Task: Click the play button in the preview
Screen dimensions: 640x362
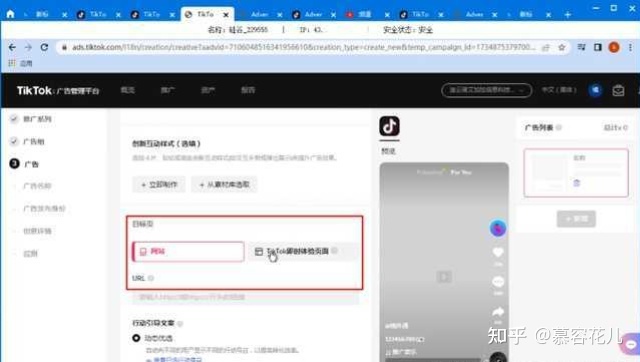Action: pyautogui.click(x=444, y=277)
